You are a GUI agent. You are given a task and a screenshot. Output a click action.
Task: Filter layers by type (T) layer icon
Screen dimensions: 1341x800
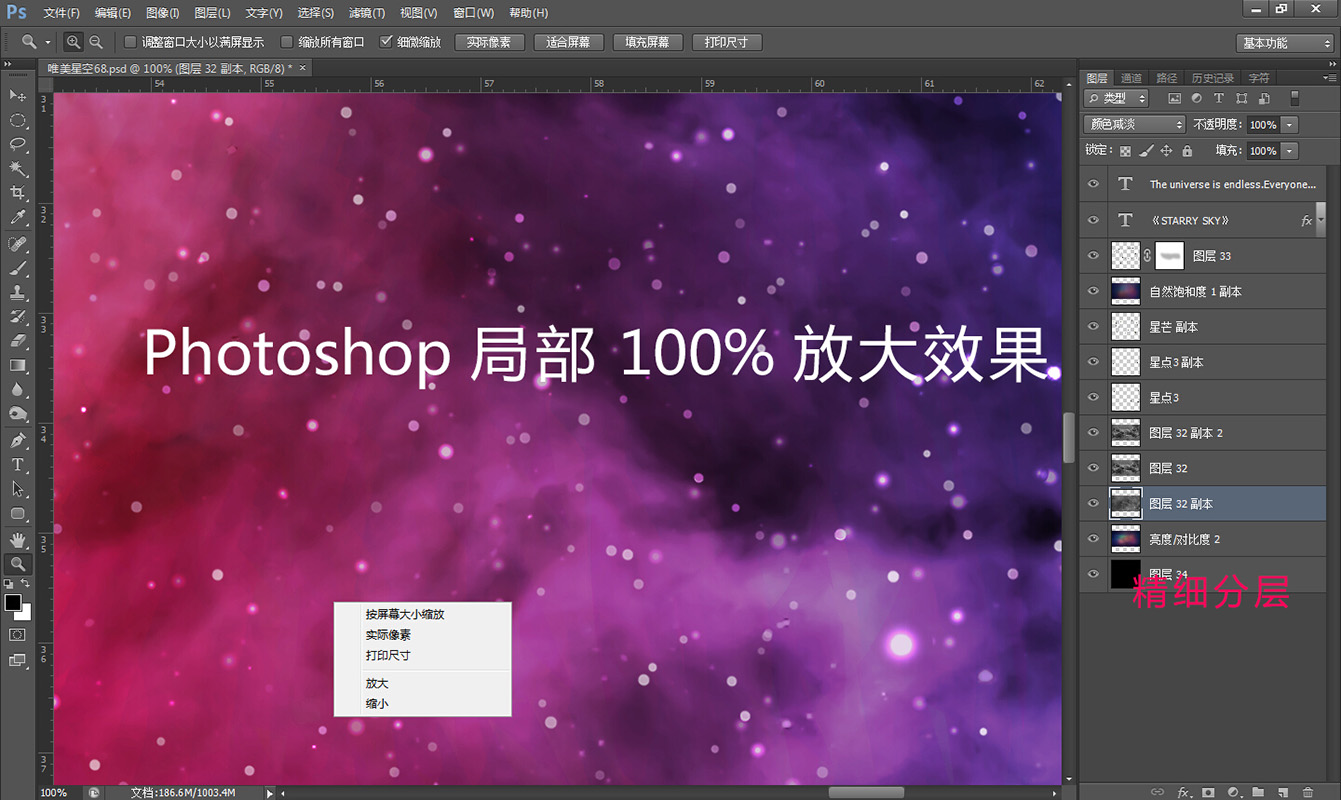1218,98
